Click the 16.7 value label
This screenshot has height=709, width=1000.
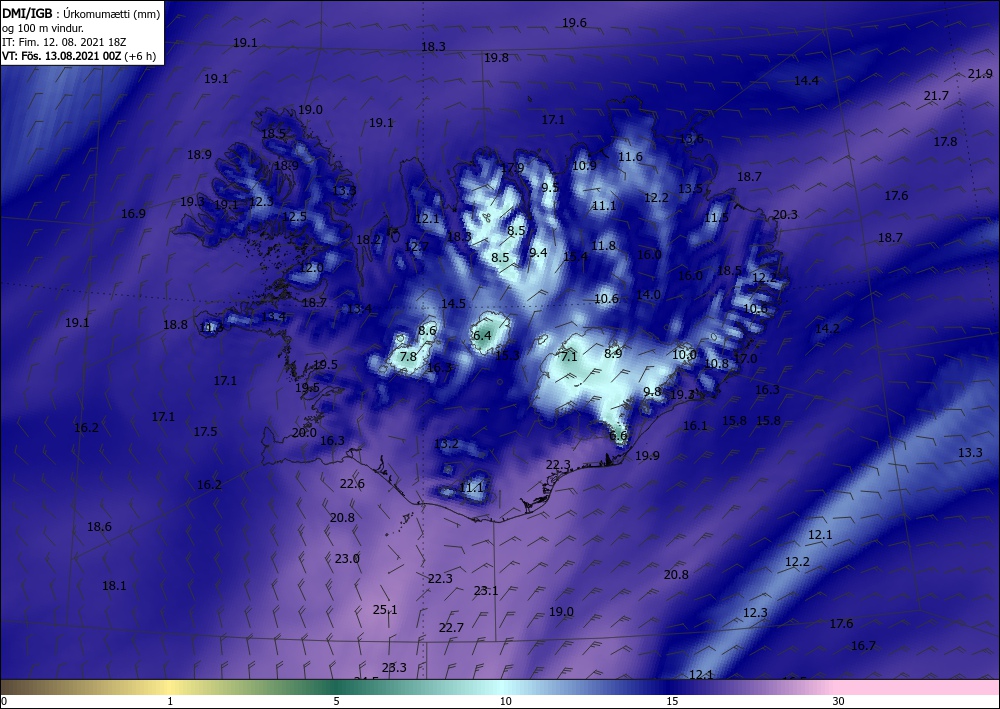click(864, 646)
